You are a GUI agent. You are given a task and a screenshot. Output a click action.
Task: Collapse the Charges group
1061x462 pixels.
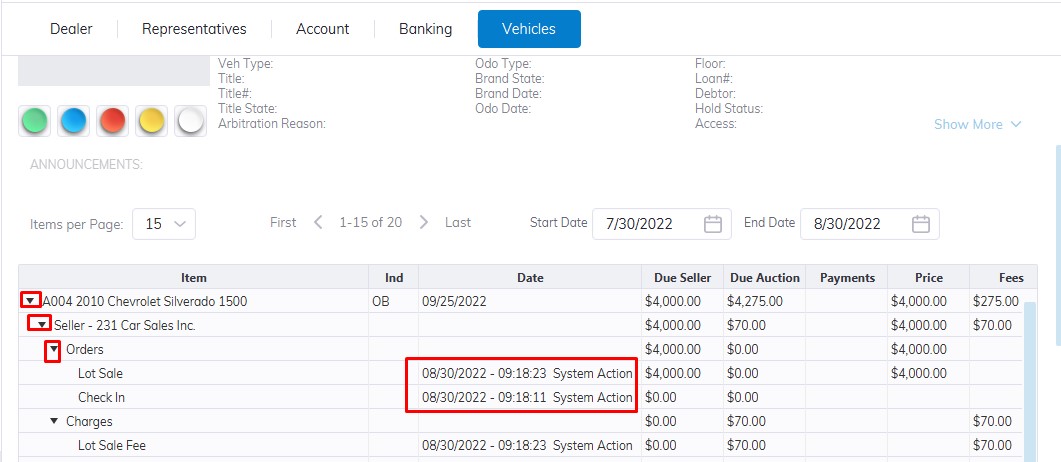(54, 421)
